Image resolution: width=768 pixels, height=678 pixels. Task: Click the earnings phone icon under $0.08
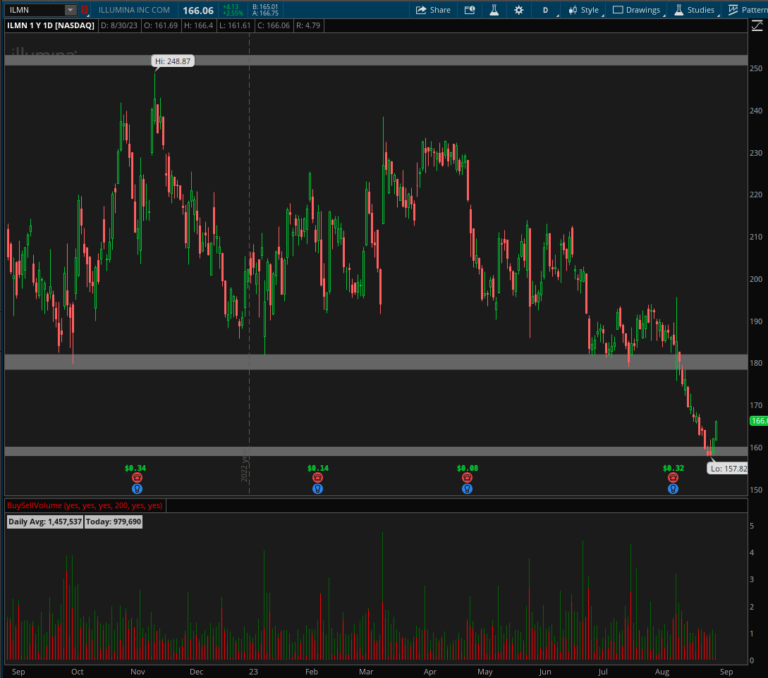(x=467, y=478)
